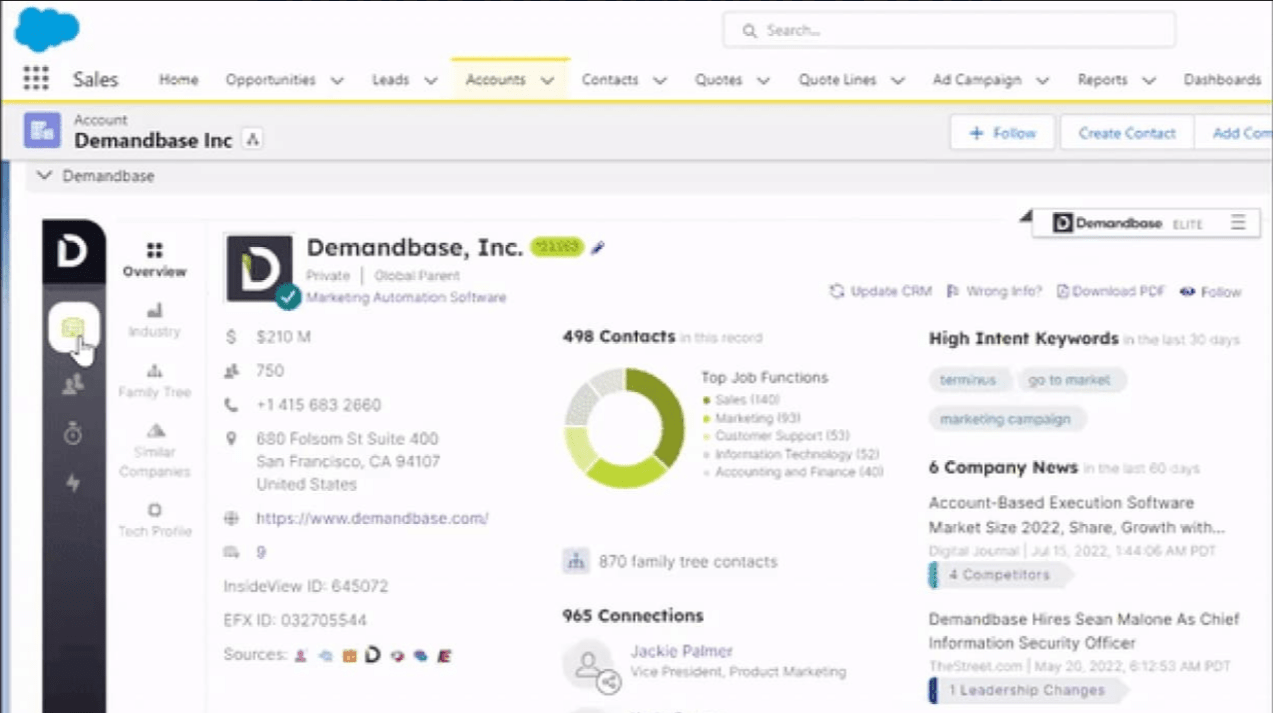Click the first source icon in Sources row
The width and height of the screenshot is (1273, 713).
pos(300,656)
